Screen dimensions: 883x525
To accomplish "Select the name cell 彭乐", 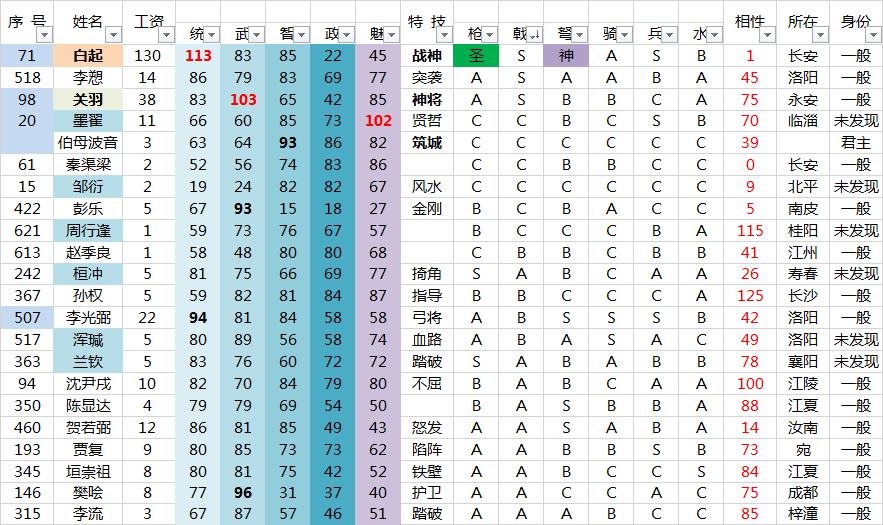I will (88, 209).
